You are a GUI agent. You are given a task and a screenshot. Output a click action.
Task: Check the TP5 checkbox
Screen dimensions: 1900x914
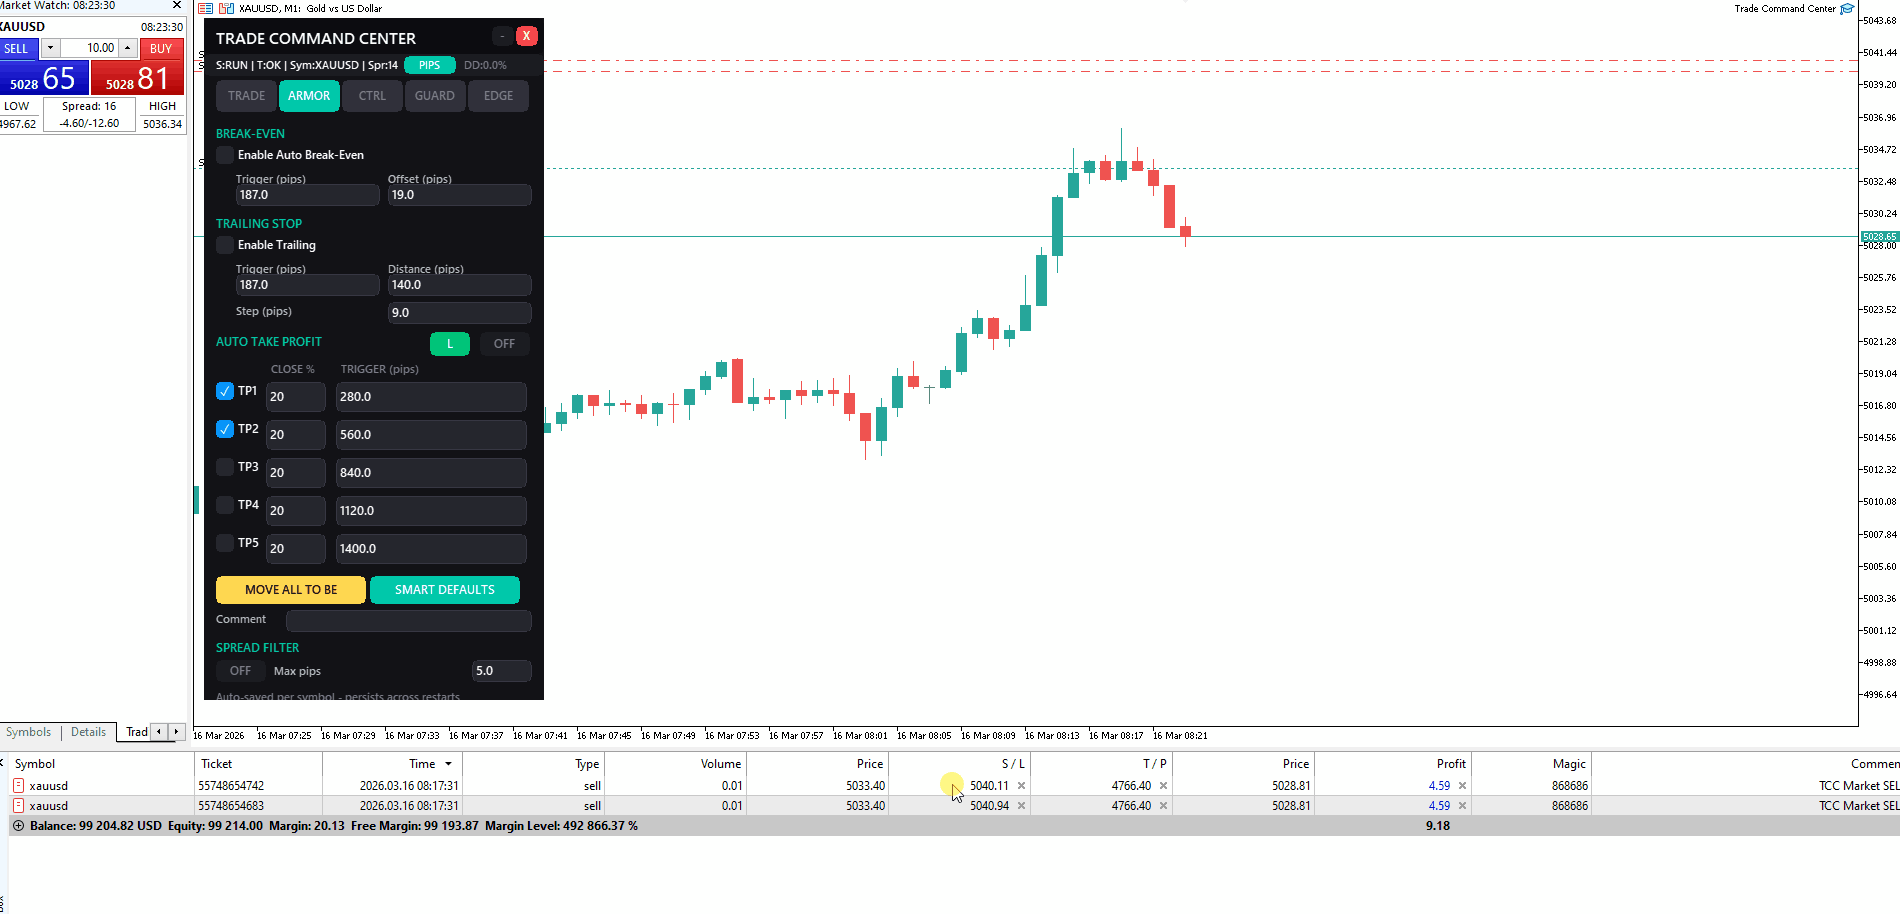coord(225,543)
